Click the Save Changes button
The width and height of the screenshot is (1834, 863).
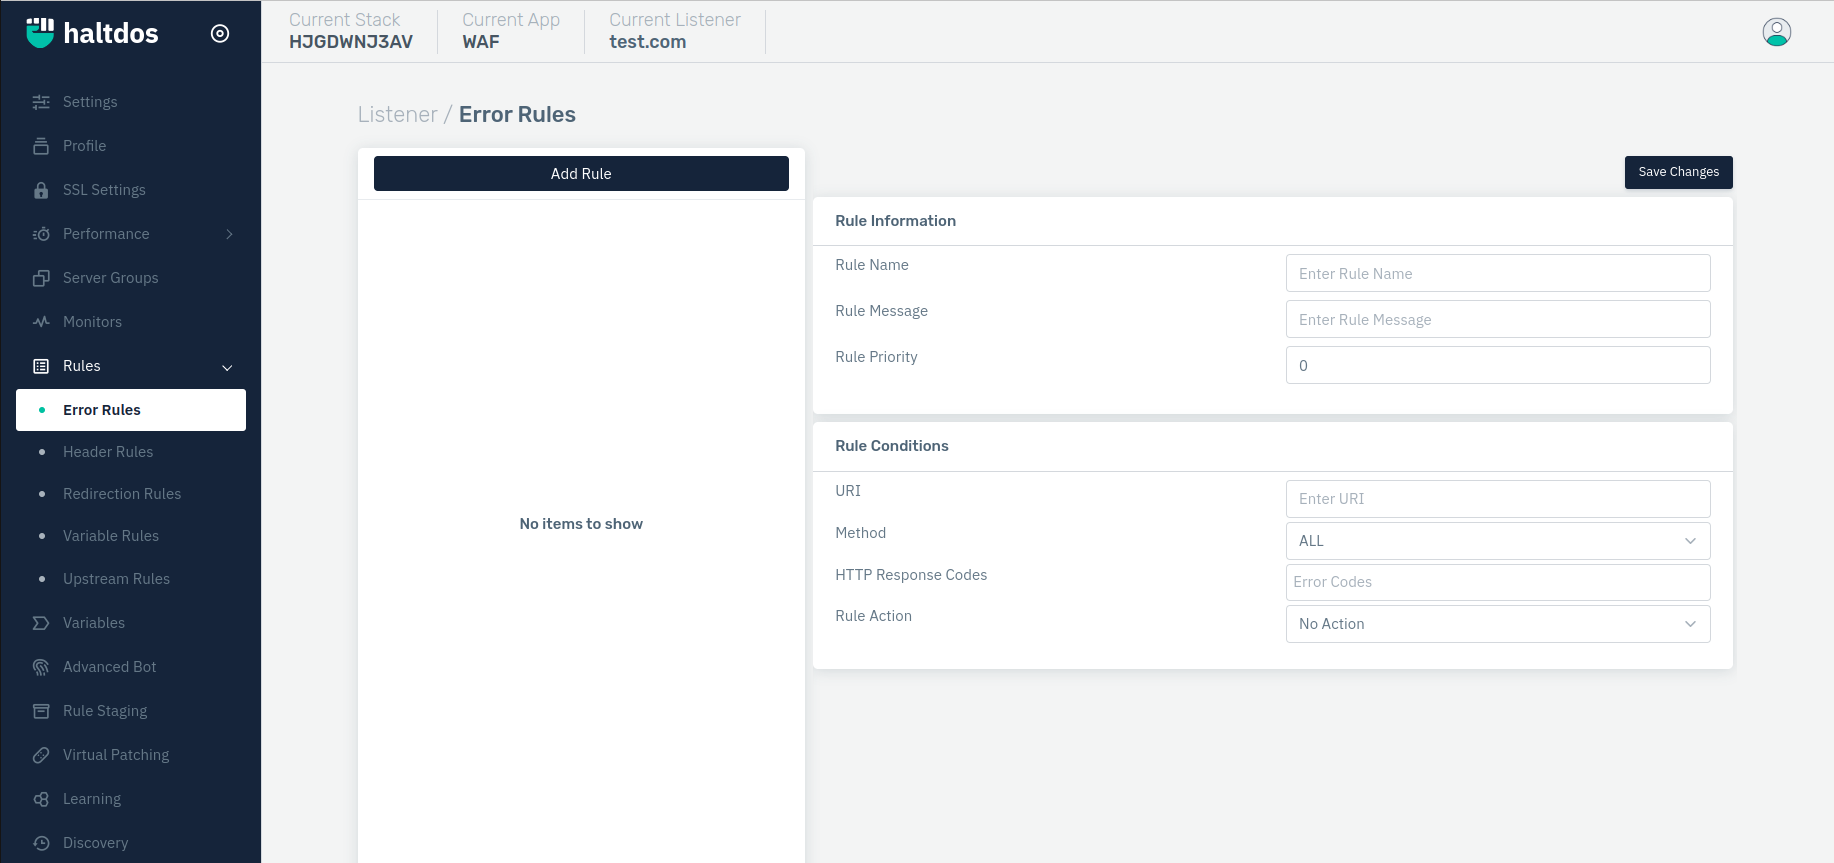click(1678, 172)
